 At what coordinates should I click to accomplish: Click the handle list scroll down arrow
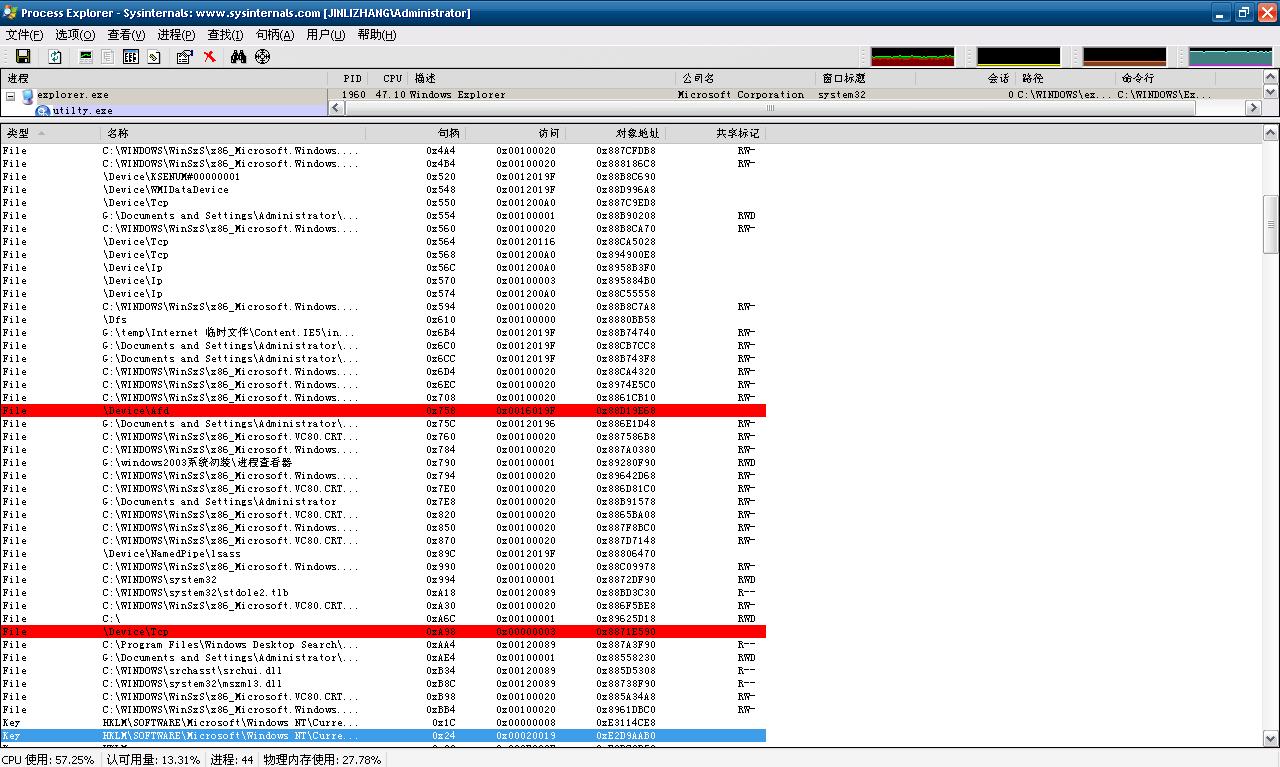pyautogui.click(x=1271, y=738)
